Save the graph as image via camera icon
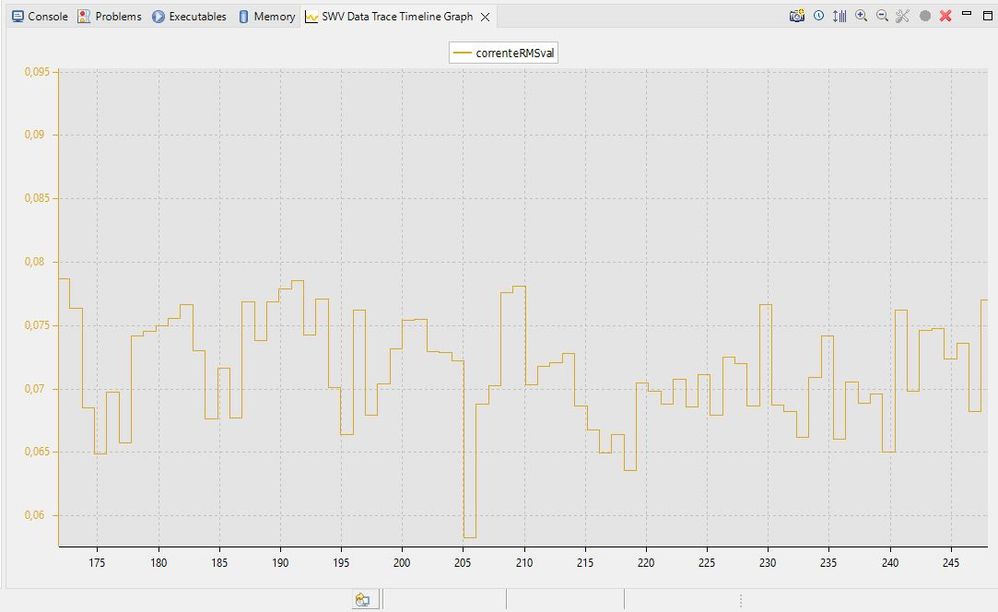998x612 pixels. click(x=797, y=16)
